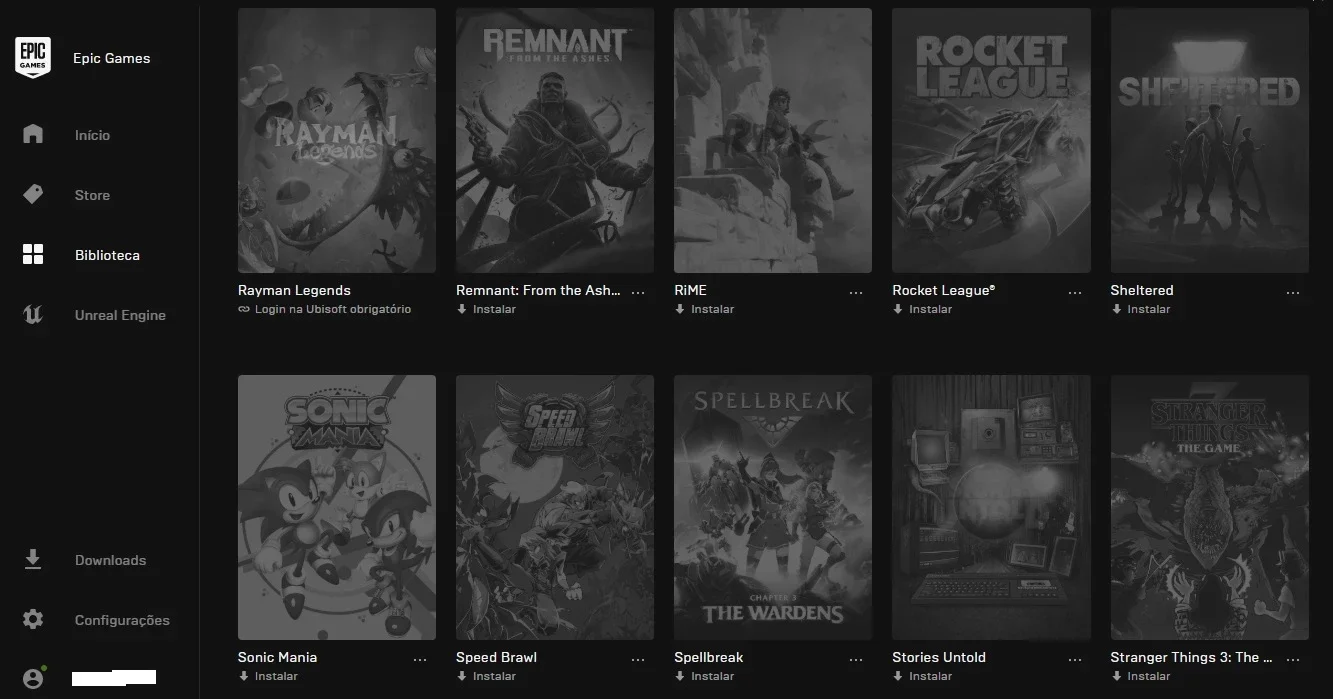Click install arrow icon under Sonic Mania
This screenshot has width=1333, height=699.
(243, 676)
